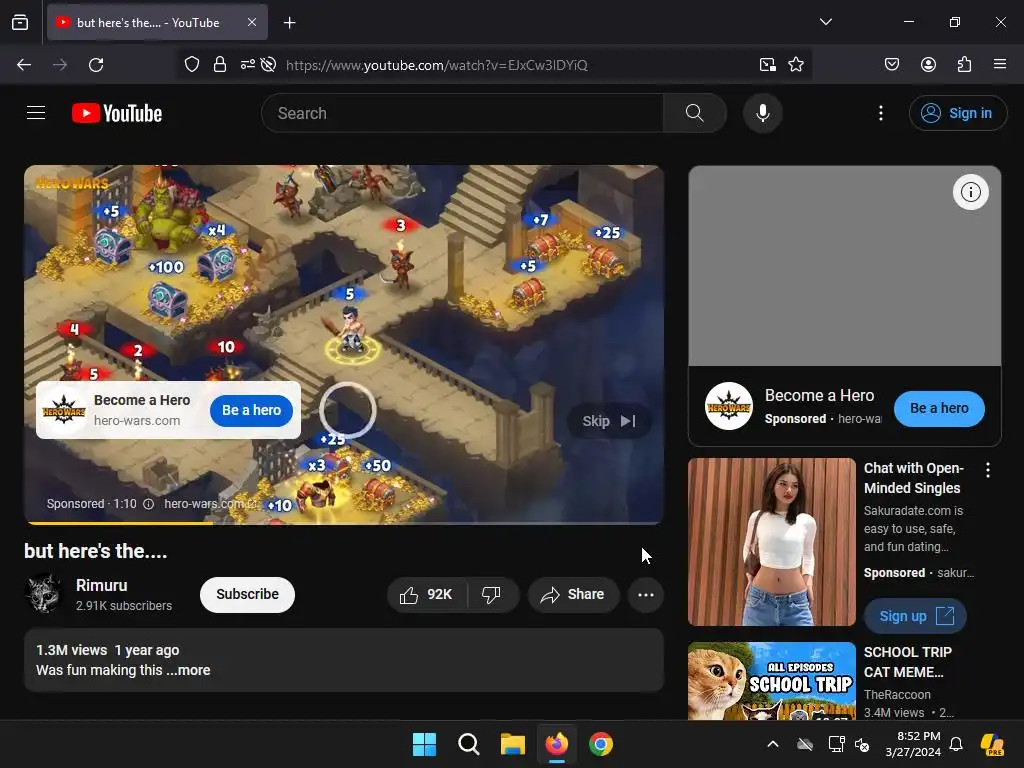1024x768 pixels.
Task: Open ad info icon next to Sponsored 1:10
Action: point(148,504)
